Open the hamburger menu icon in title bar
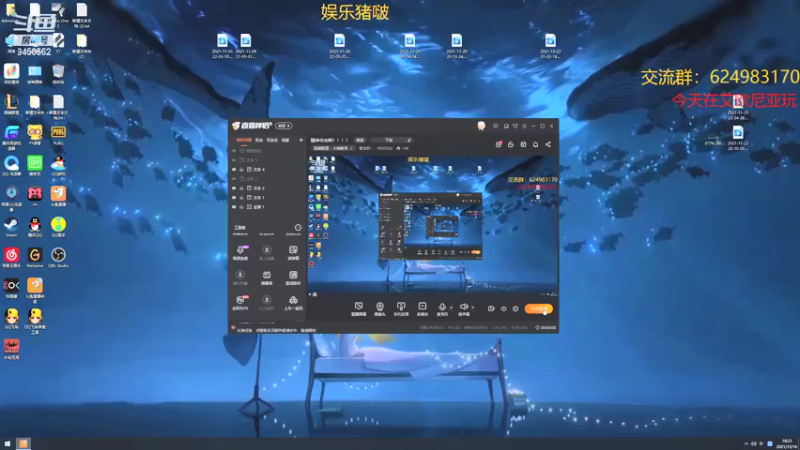This screenshot has height=450, width=800. click(524, 126)
